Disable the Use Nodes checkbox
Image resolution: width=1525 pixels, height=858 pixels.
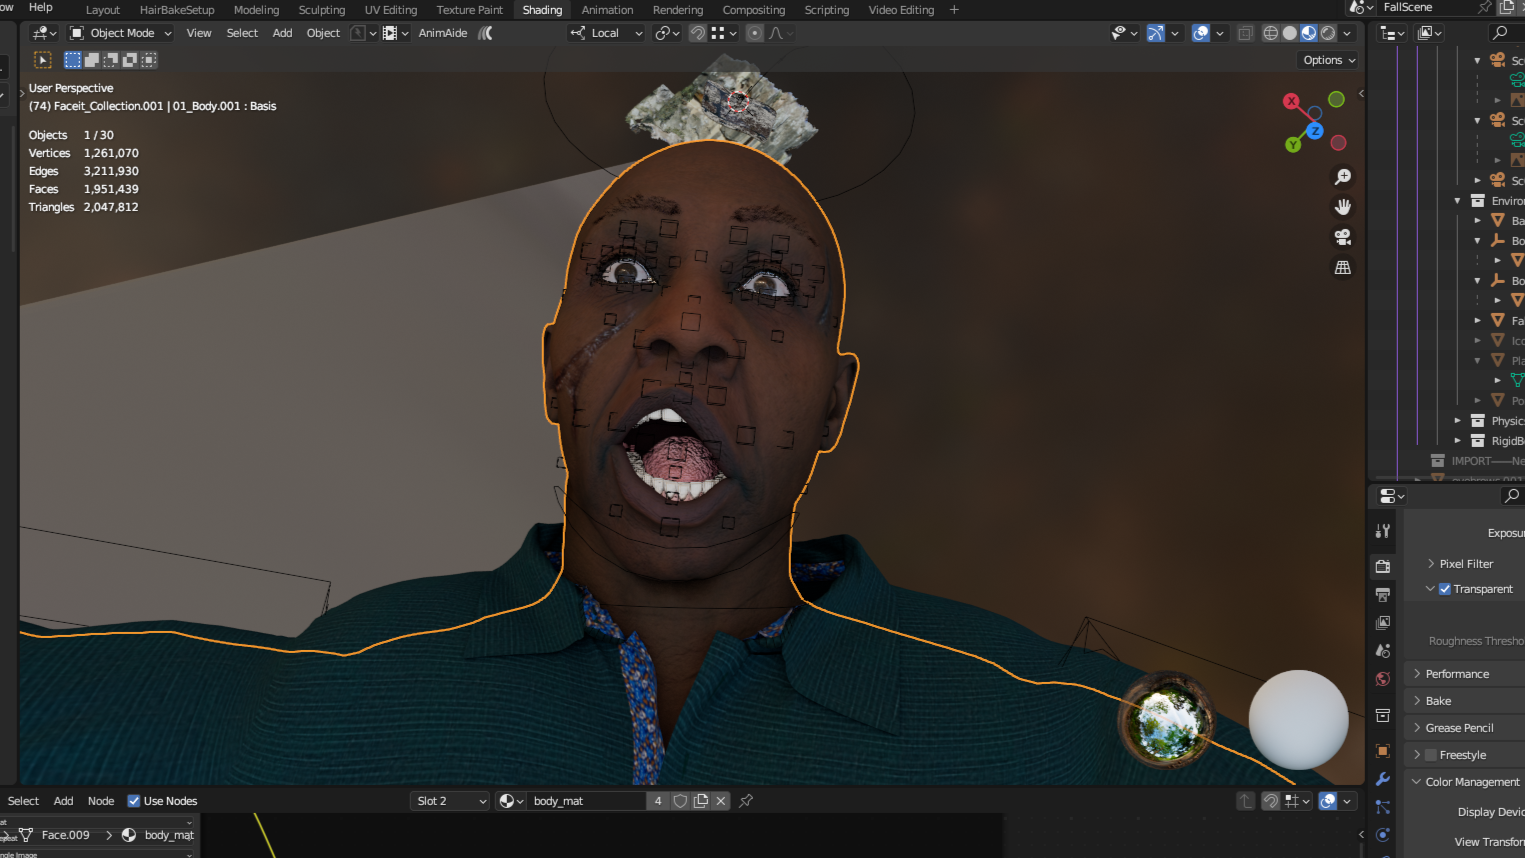coord(134,801)
